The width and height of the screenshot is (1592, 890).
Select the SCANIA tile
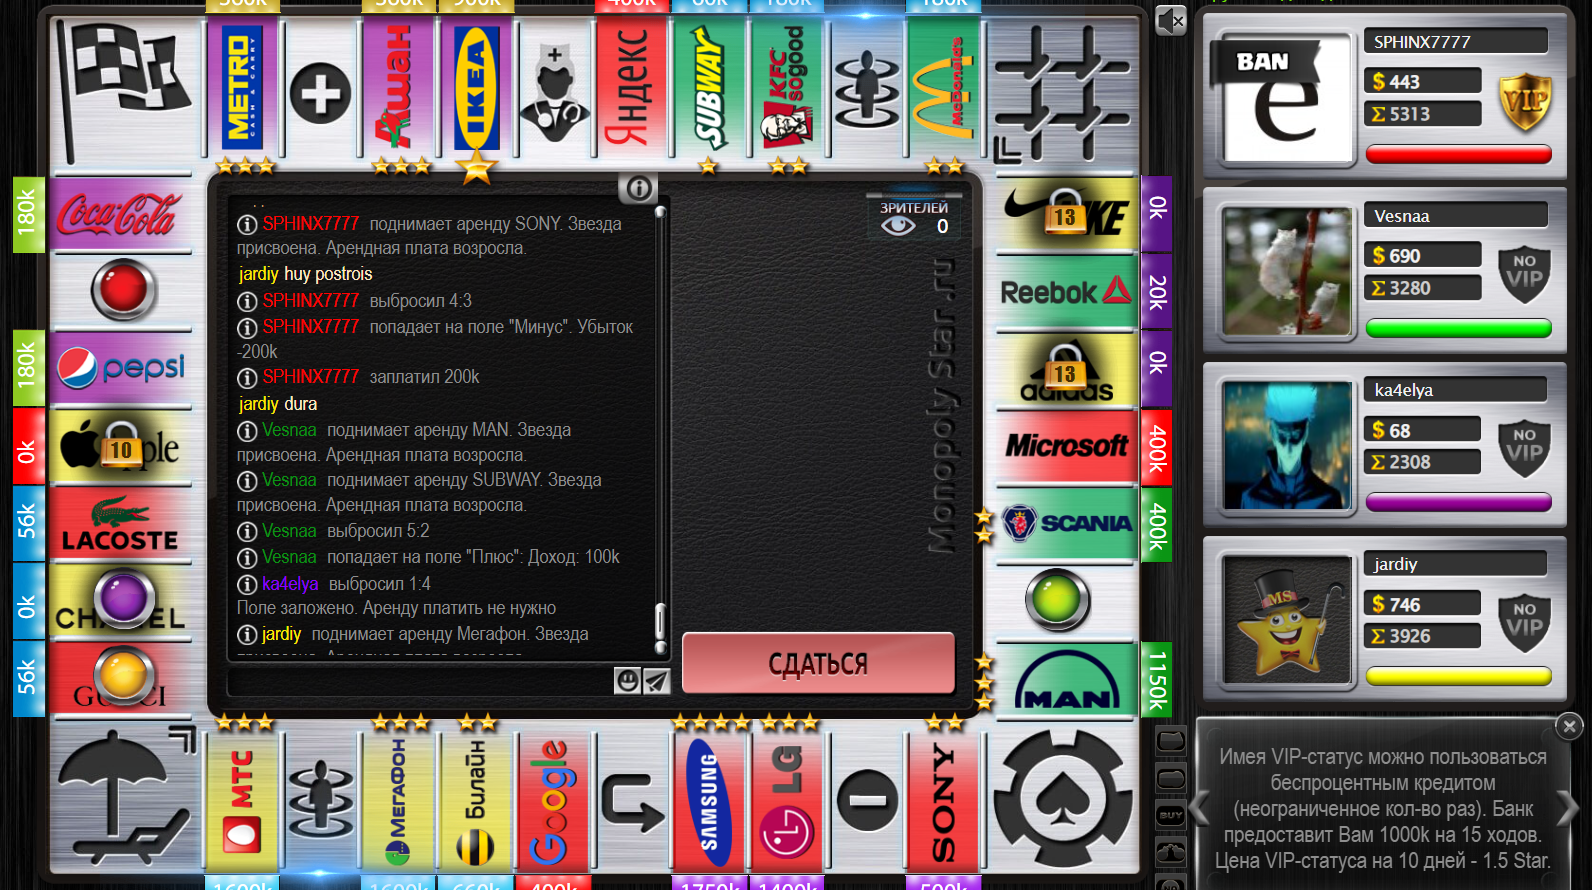coord(1067,524)
